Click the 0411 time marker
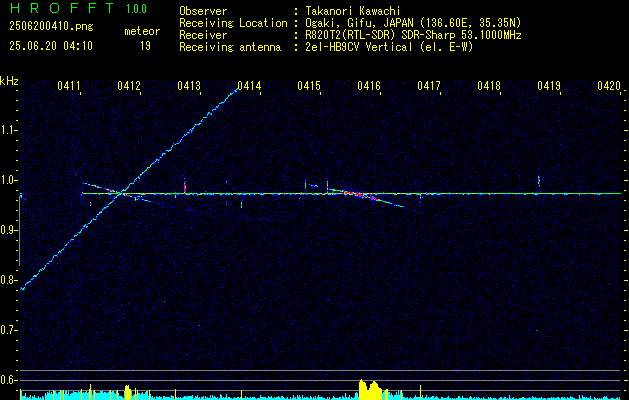Image resolution: width=629 pixels, height=400 pixels. [69, 85]
